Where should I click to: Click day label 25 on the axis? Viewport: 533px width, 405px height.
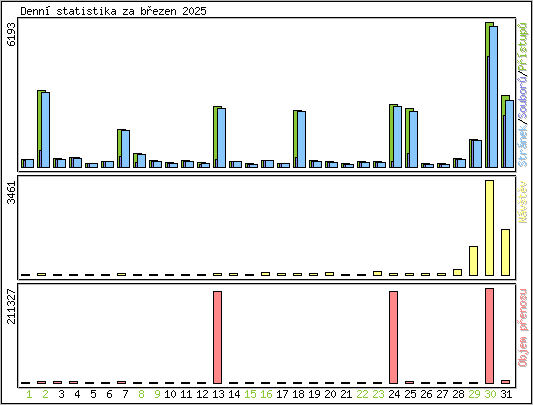(x=410, y=394)
